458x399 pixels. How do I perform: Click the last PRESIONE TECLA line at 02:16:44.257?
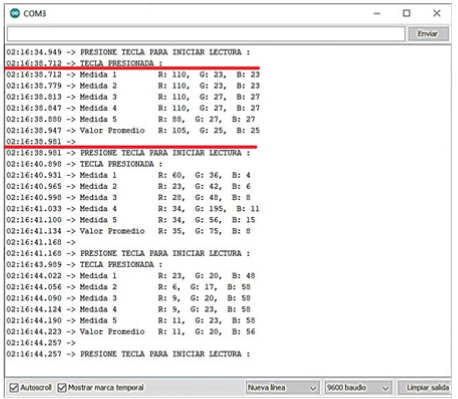point(128,354)
